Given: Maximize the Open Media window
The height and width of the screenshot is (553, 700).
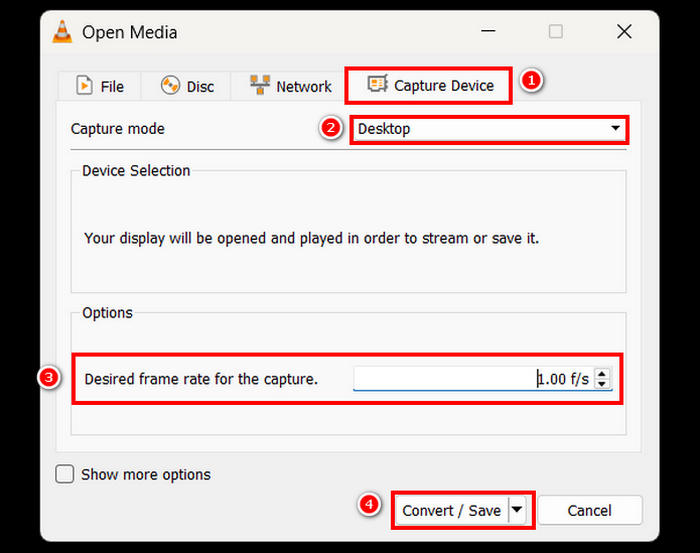Looking at the screenshot, I should (556, 32).
